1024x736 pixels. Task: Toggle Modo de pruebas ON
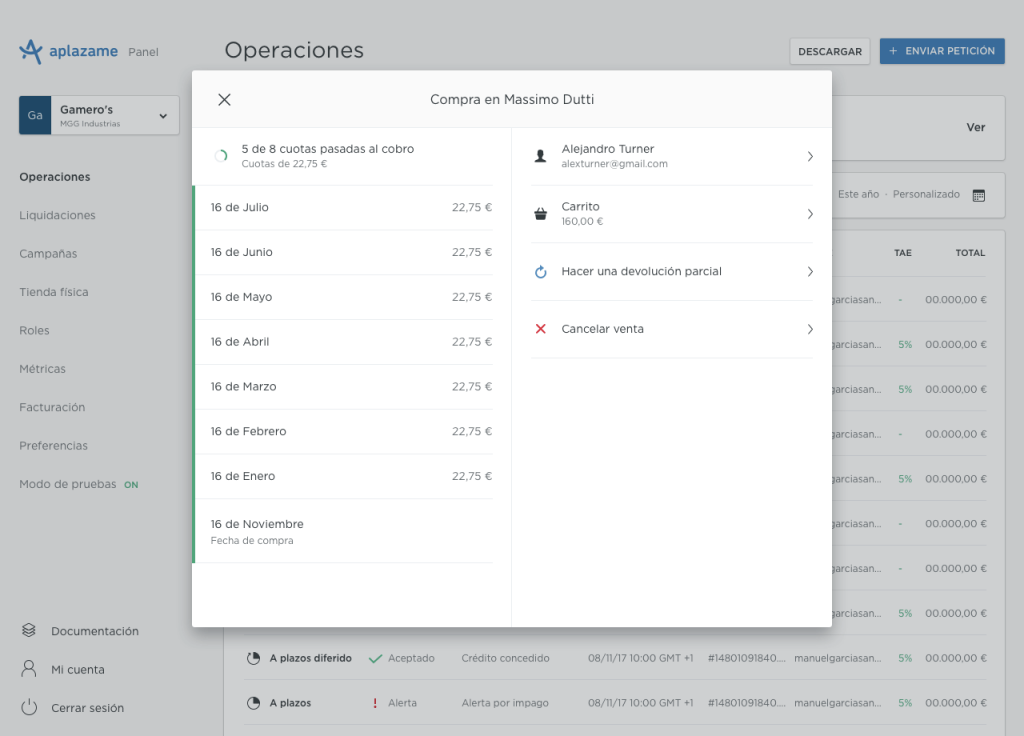point(131,485)
